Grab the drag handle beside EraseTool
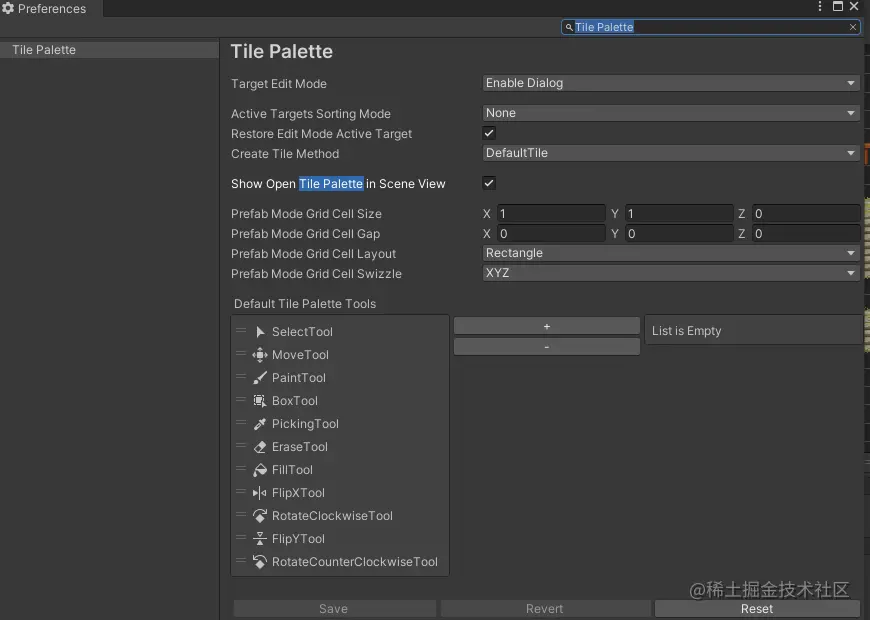This screenshot has height=620, width=870. 241,445
